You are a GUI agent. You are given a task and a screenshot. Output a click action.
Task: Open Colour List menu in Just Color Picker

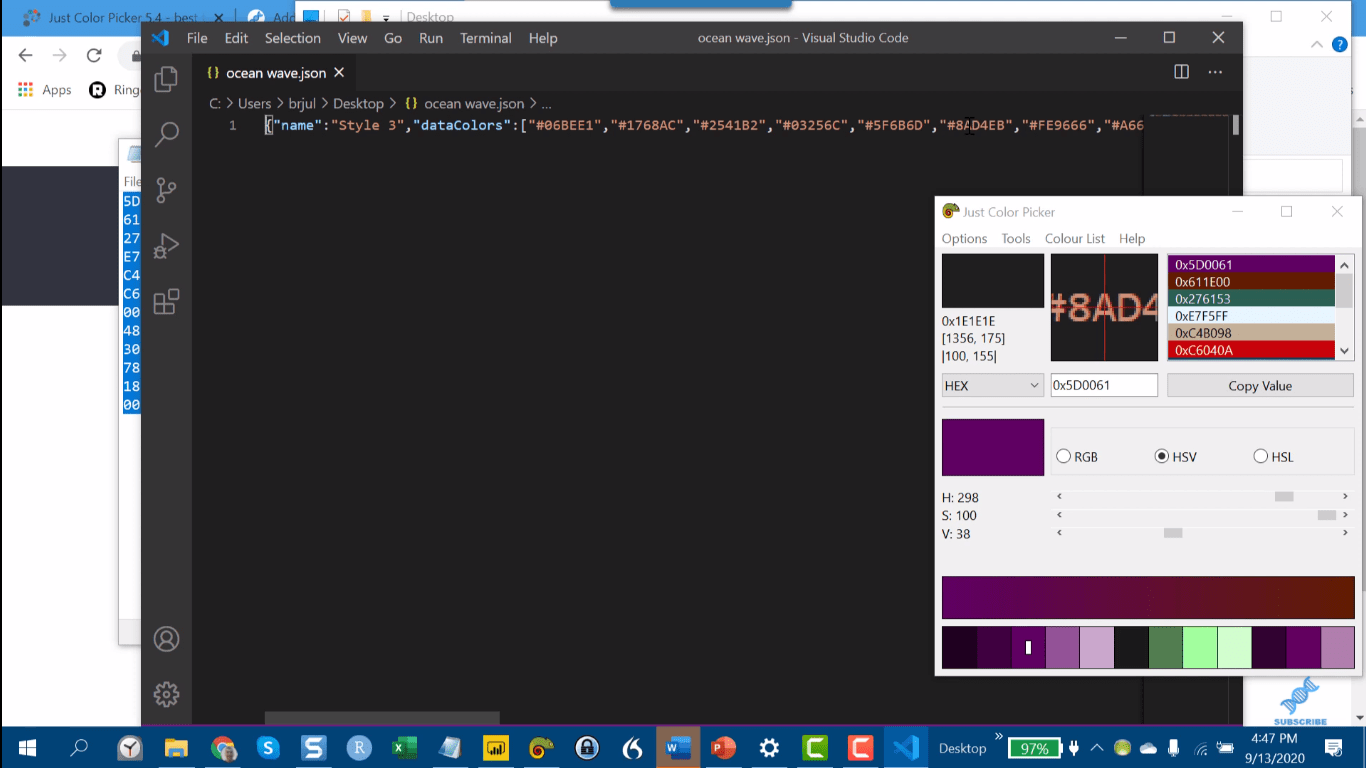coord(1075,238)
